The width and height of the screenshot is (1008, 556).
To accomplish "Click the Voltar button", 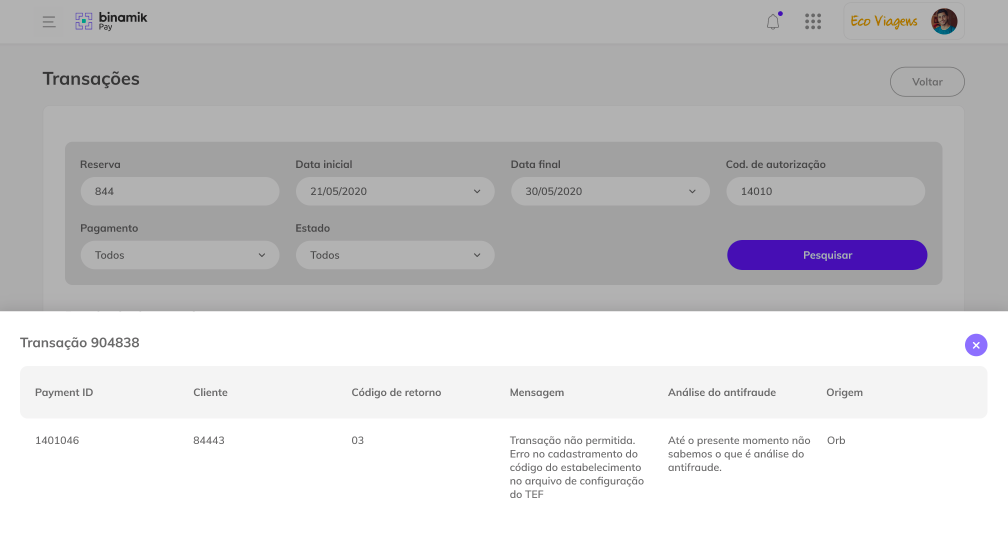I will click(x=927, y=82).
